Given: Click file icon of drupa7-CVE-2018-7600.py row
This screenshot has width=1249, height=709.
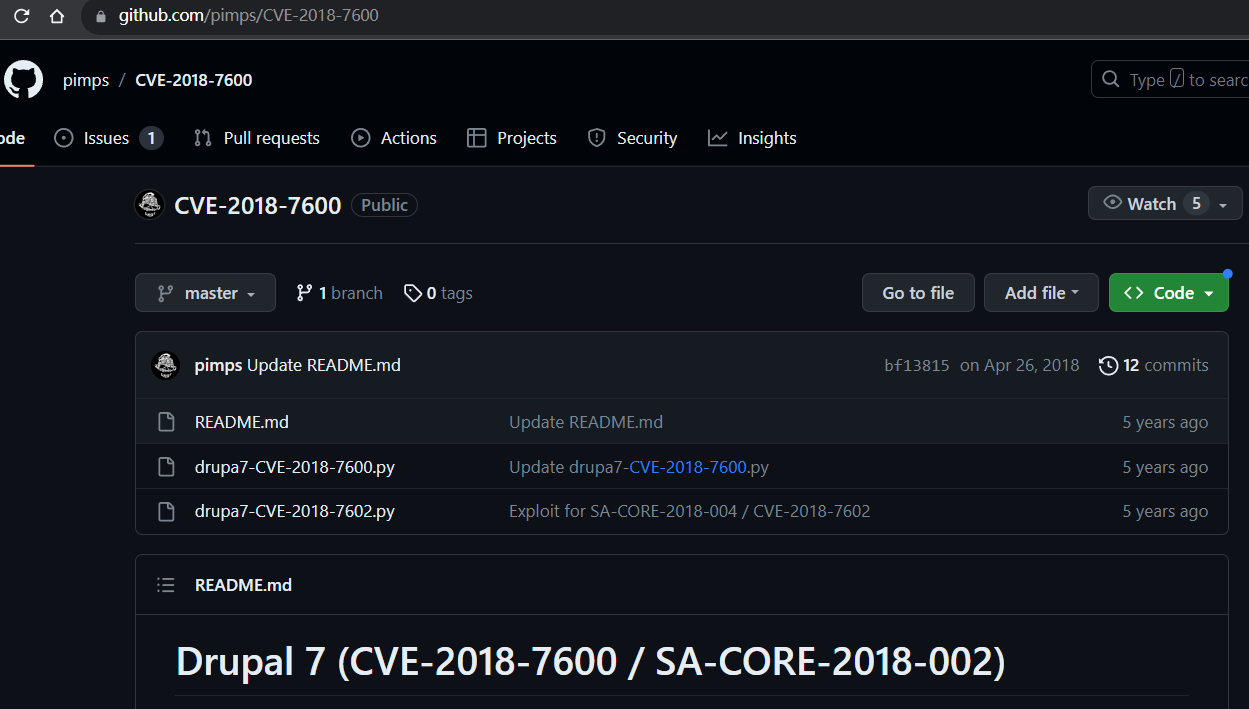Looking at the screenshot, I should tap(167, 467).
